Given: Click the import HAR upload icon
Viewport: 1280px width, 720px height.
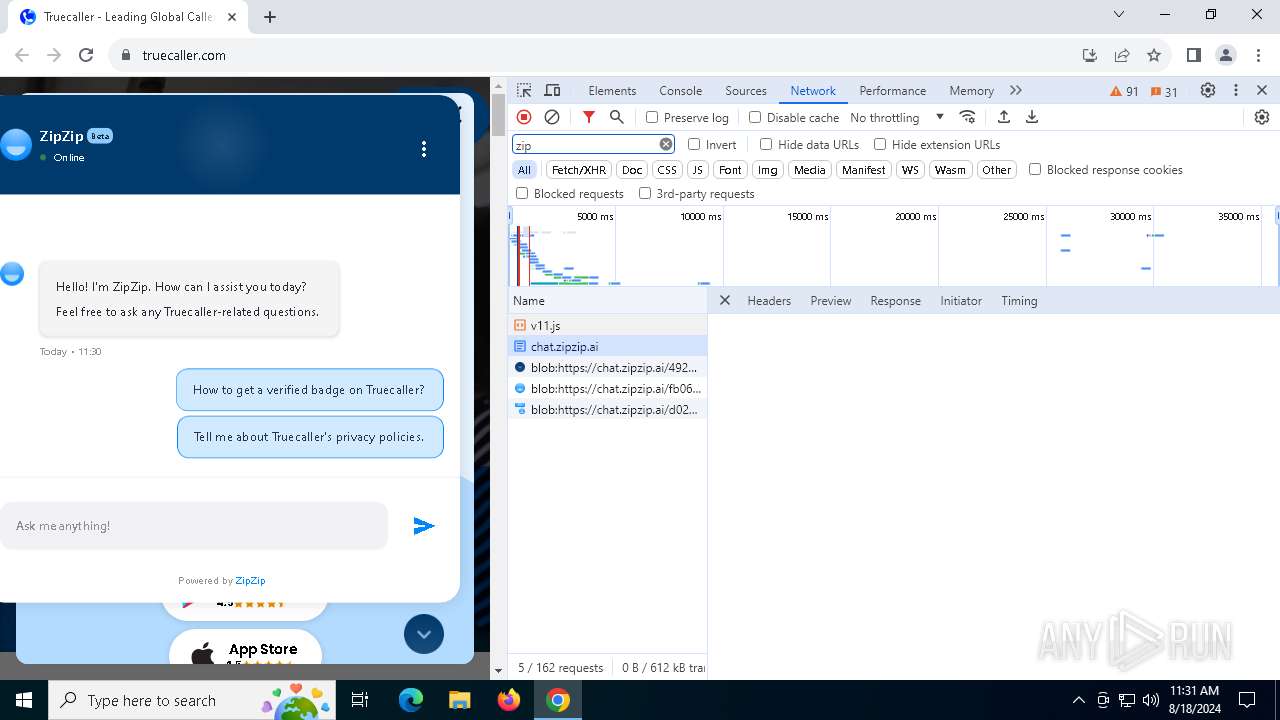Looking at the screenshot, I should (1004, 117).
